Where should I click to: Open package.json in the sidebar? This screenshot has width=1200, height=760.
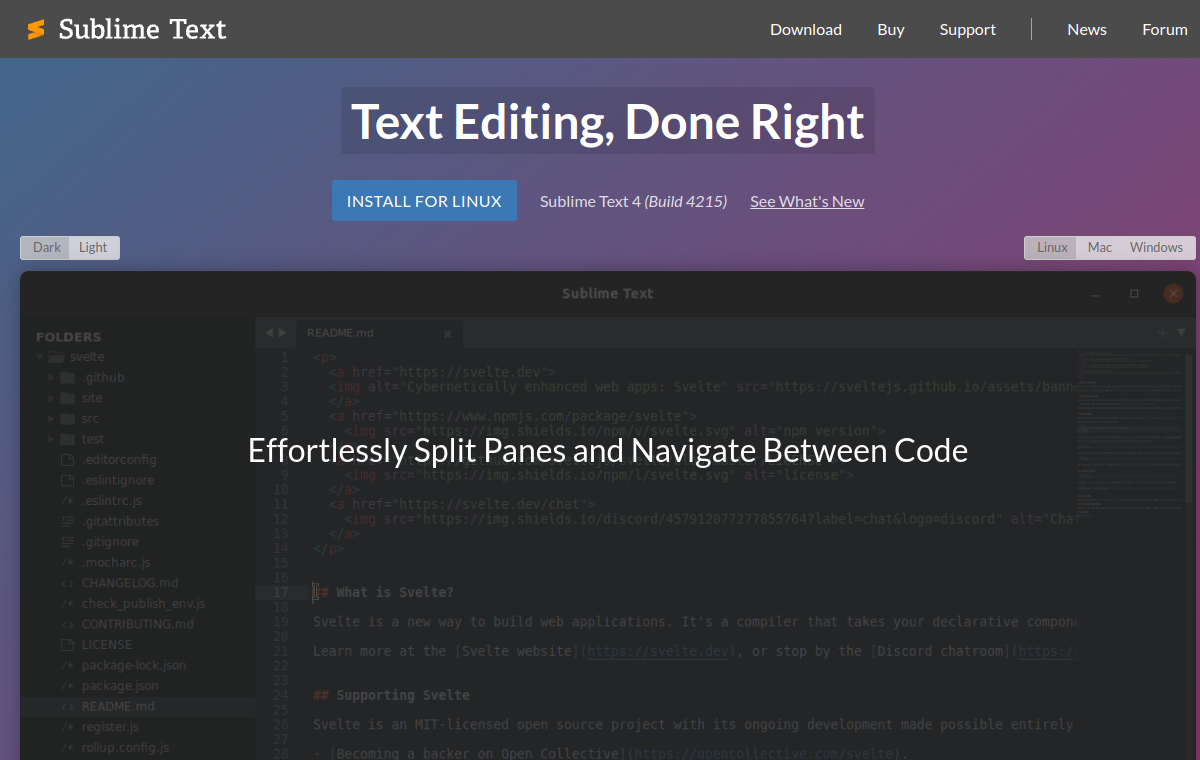click(120, 686)
